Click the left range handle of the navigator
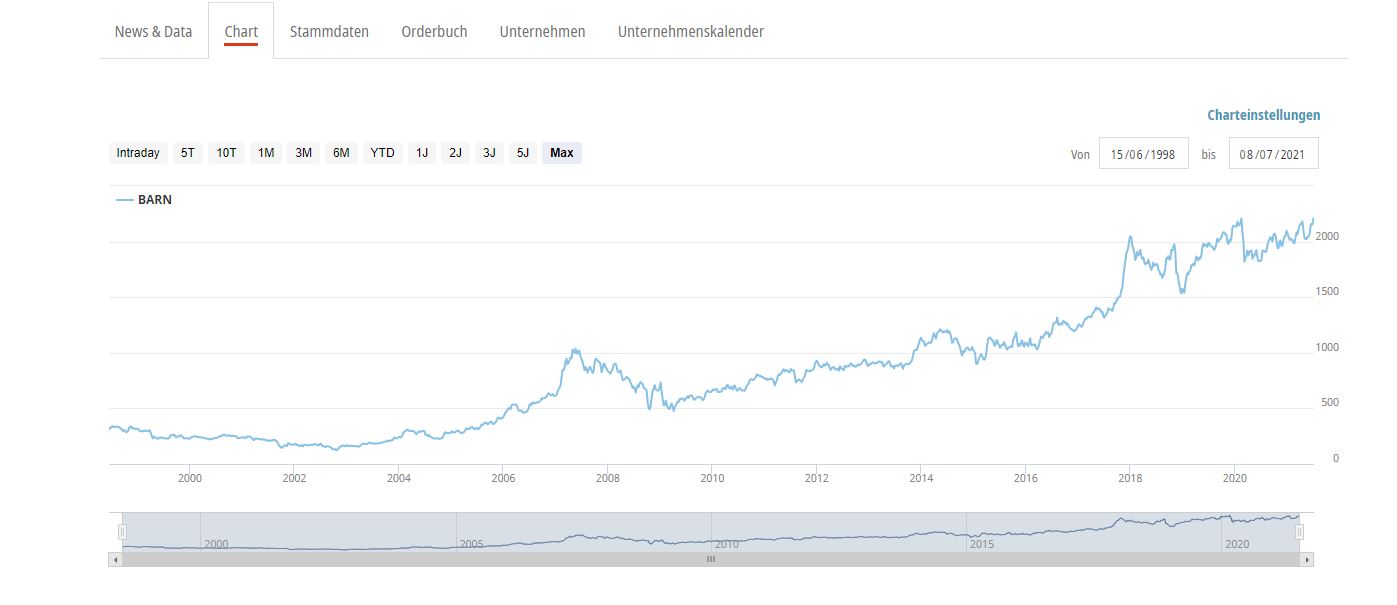The image size is (1397, 605). click(122, 532)
